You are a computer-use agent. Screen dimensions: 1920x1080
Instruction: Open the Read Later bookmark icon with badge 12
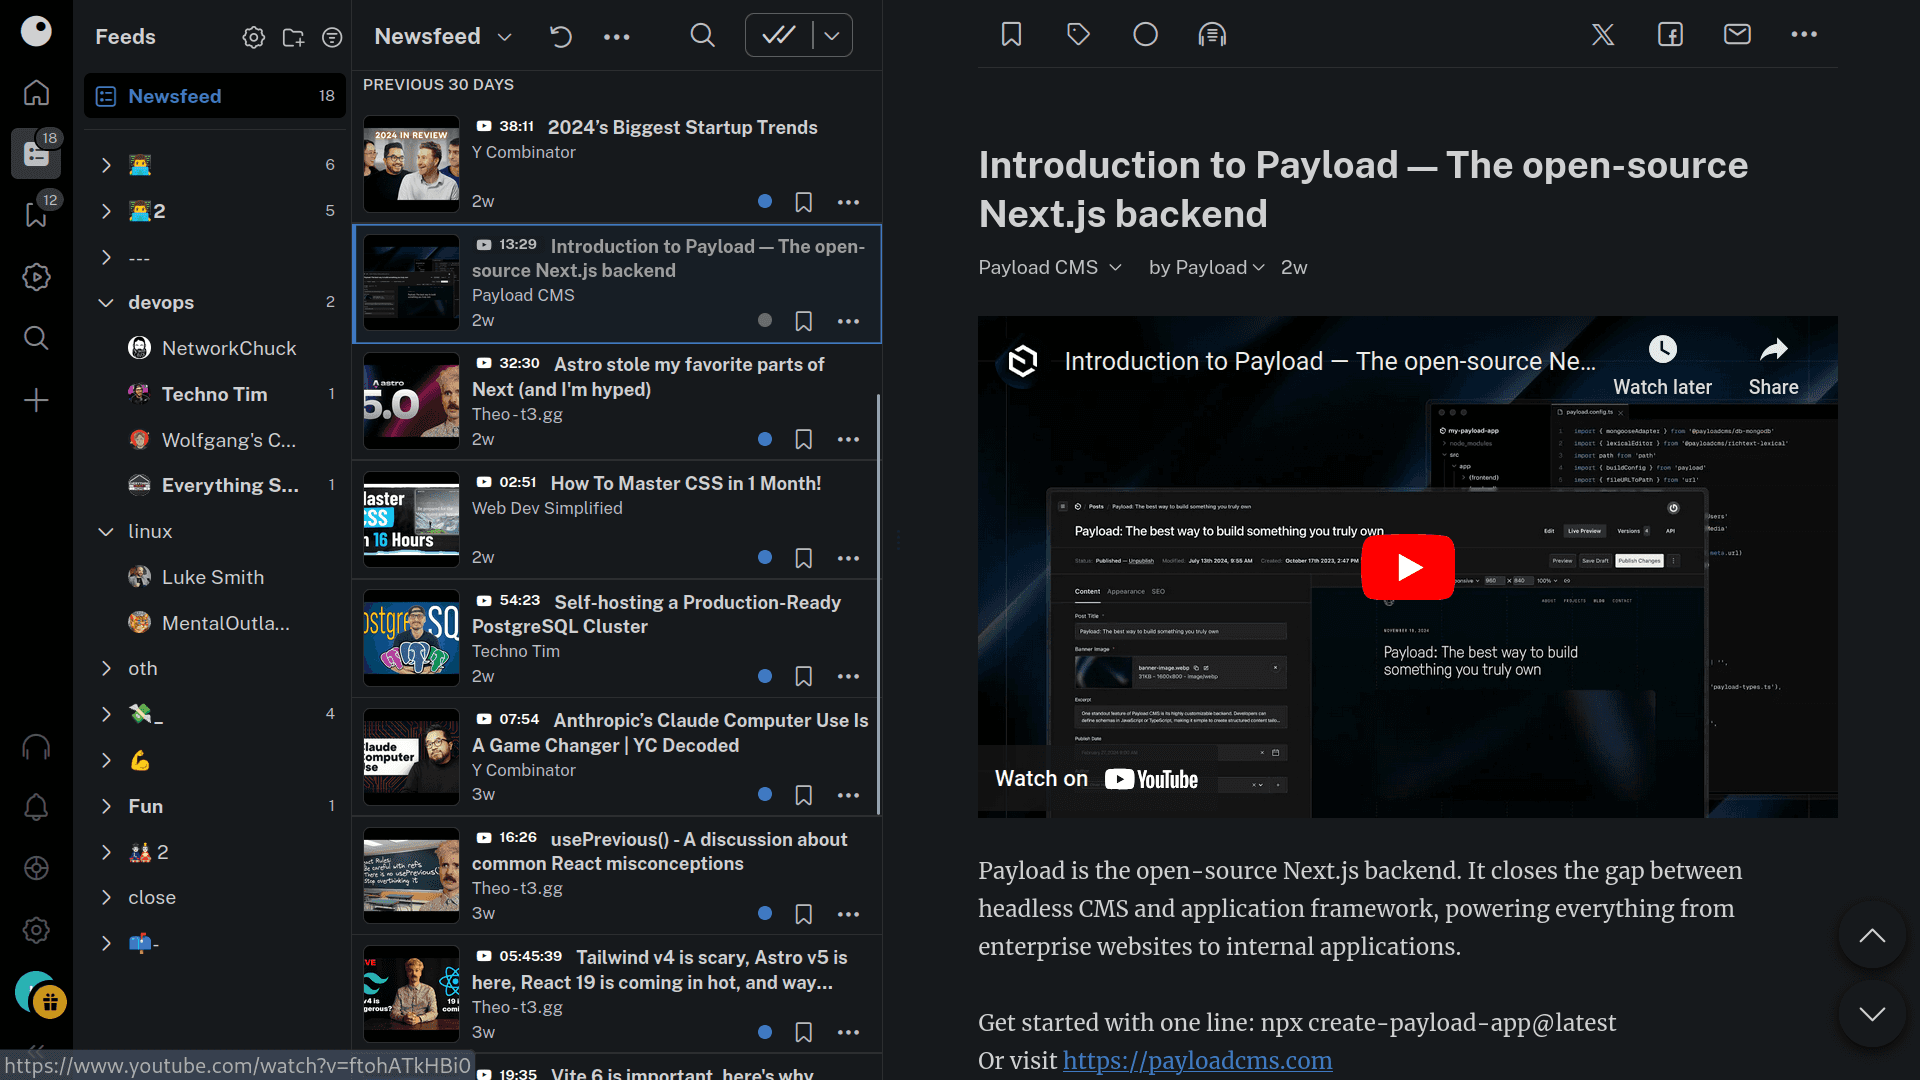36,215
